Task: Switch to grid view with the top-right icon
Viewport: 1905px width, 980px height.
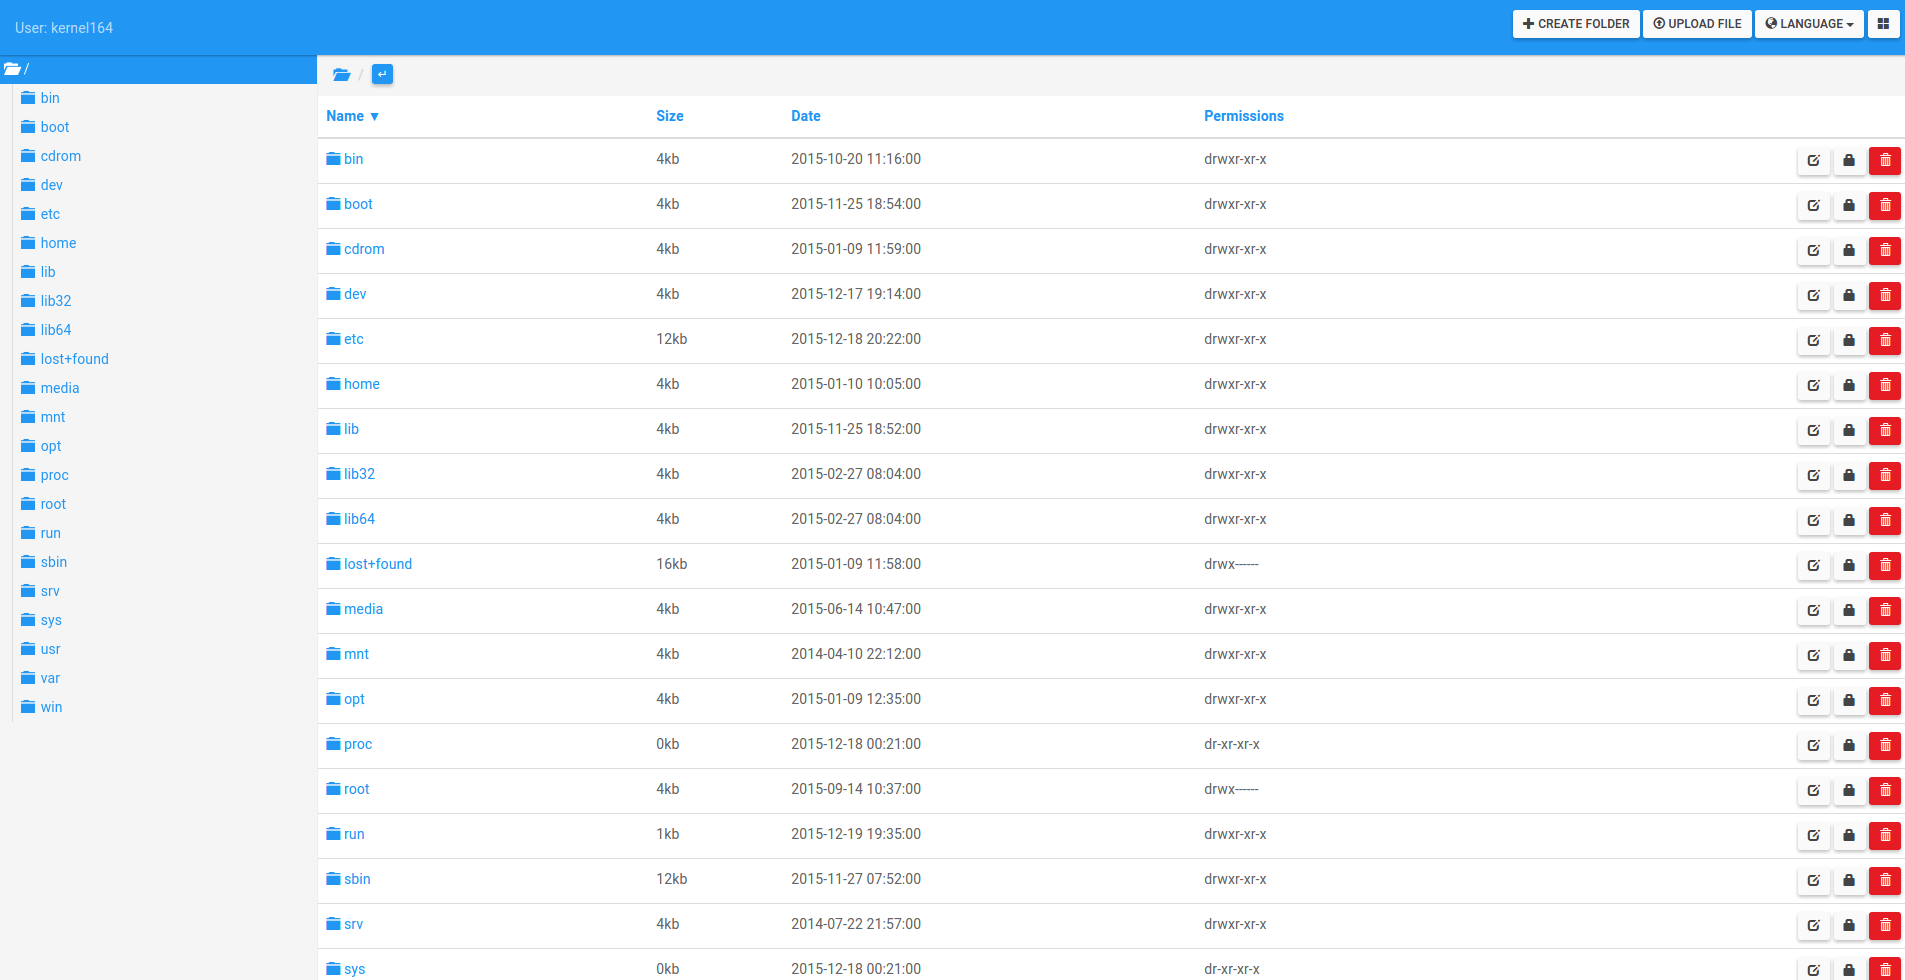Action: [1884, 23]
